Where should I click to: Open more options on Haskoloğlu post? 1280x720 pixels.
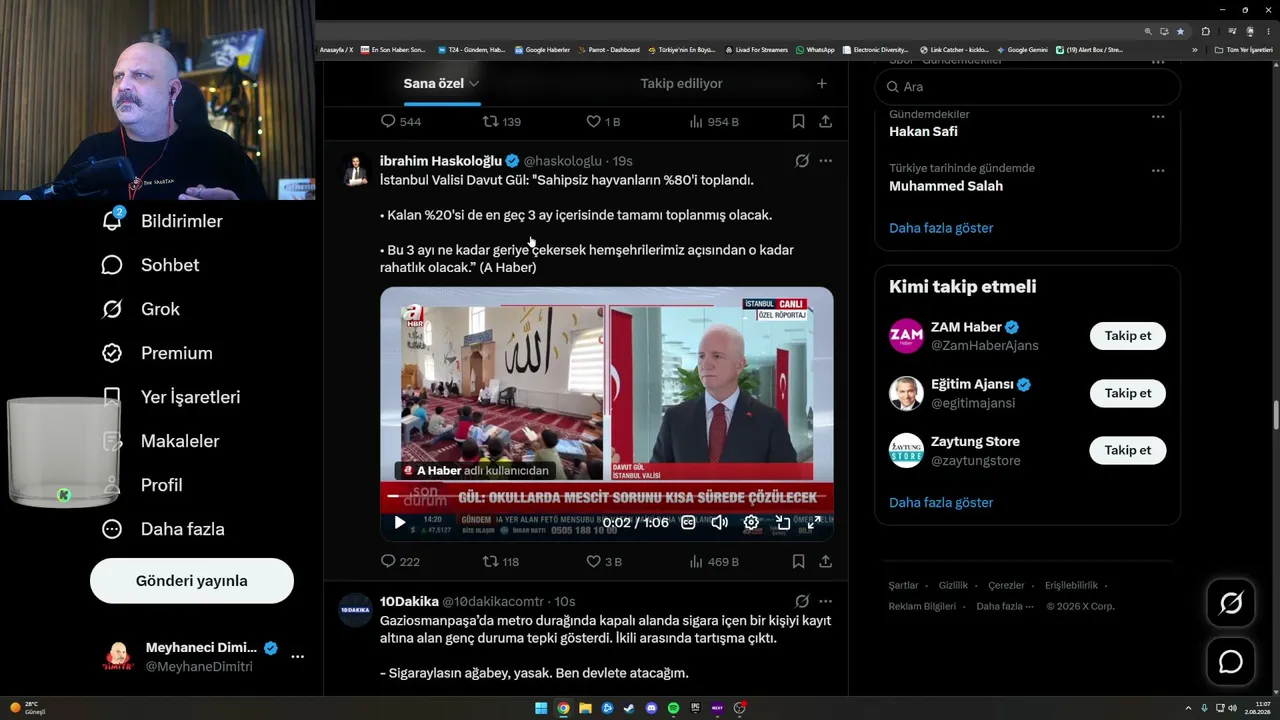[825, 161]
